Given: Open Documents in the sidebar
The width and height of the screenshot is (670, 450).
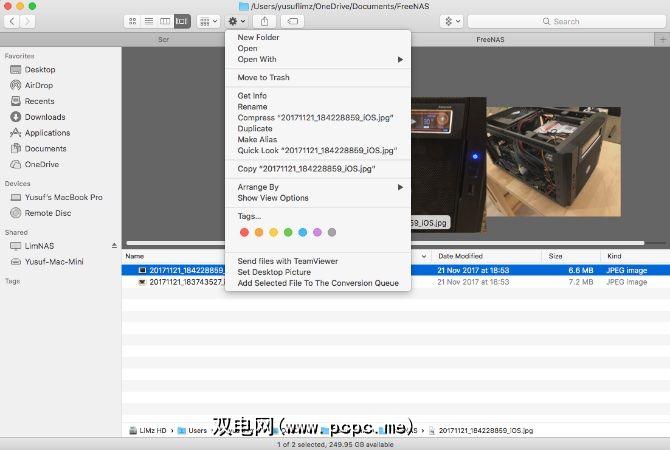Looking at the screenshot, I should [x=45, y=148].
